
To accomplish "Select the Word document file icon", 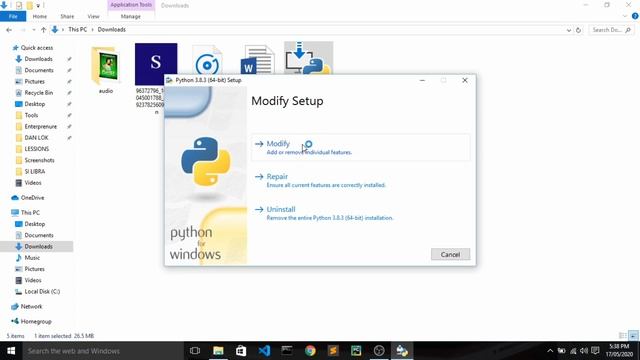I will pos(257,60).
